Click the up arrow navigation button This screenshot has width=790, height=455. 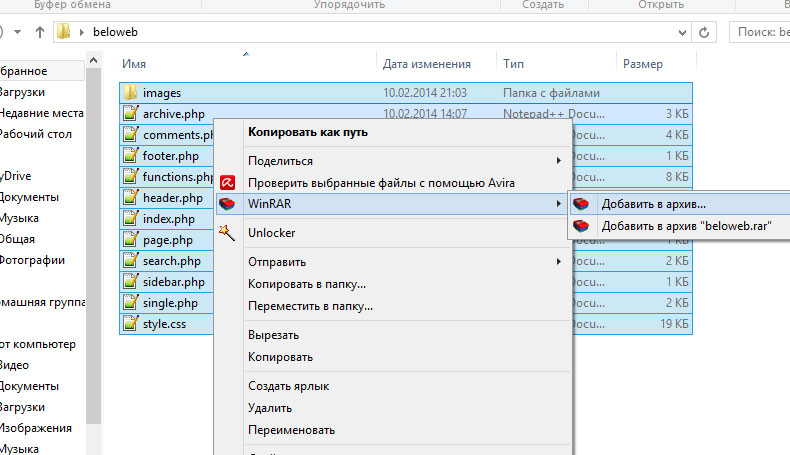coord(40,32)
